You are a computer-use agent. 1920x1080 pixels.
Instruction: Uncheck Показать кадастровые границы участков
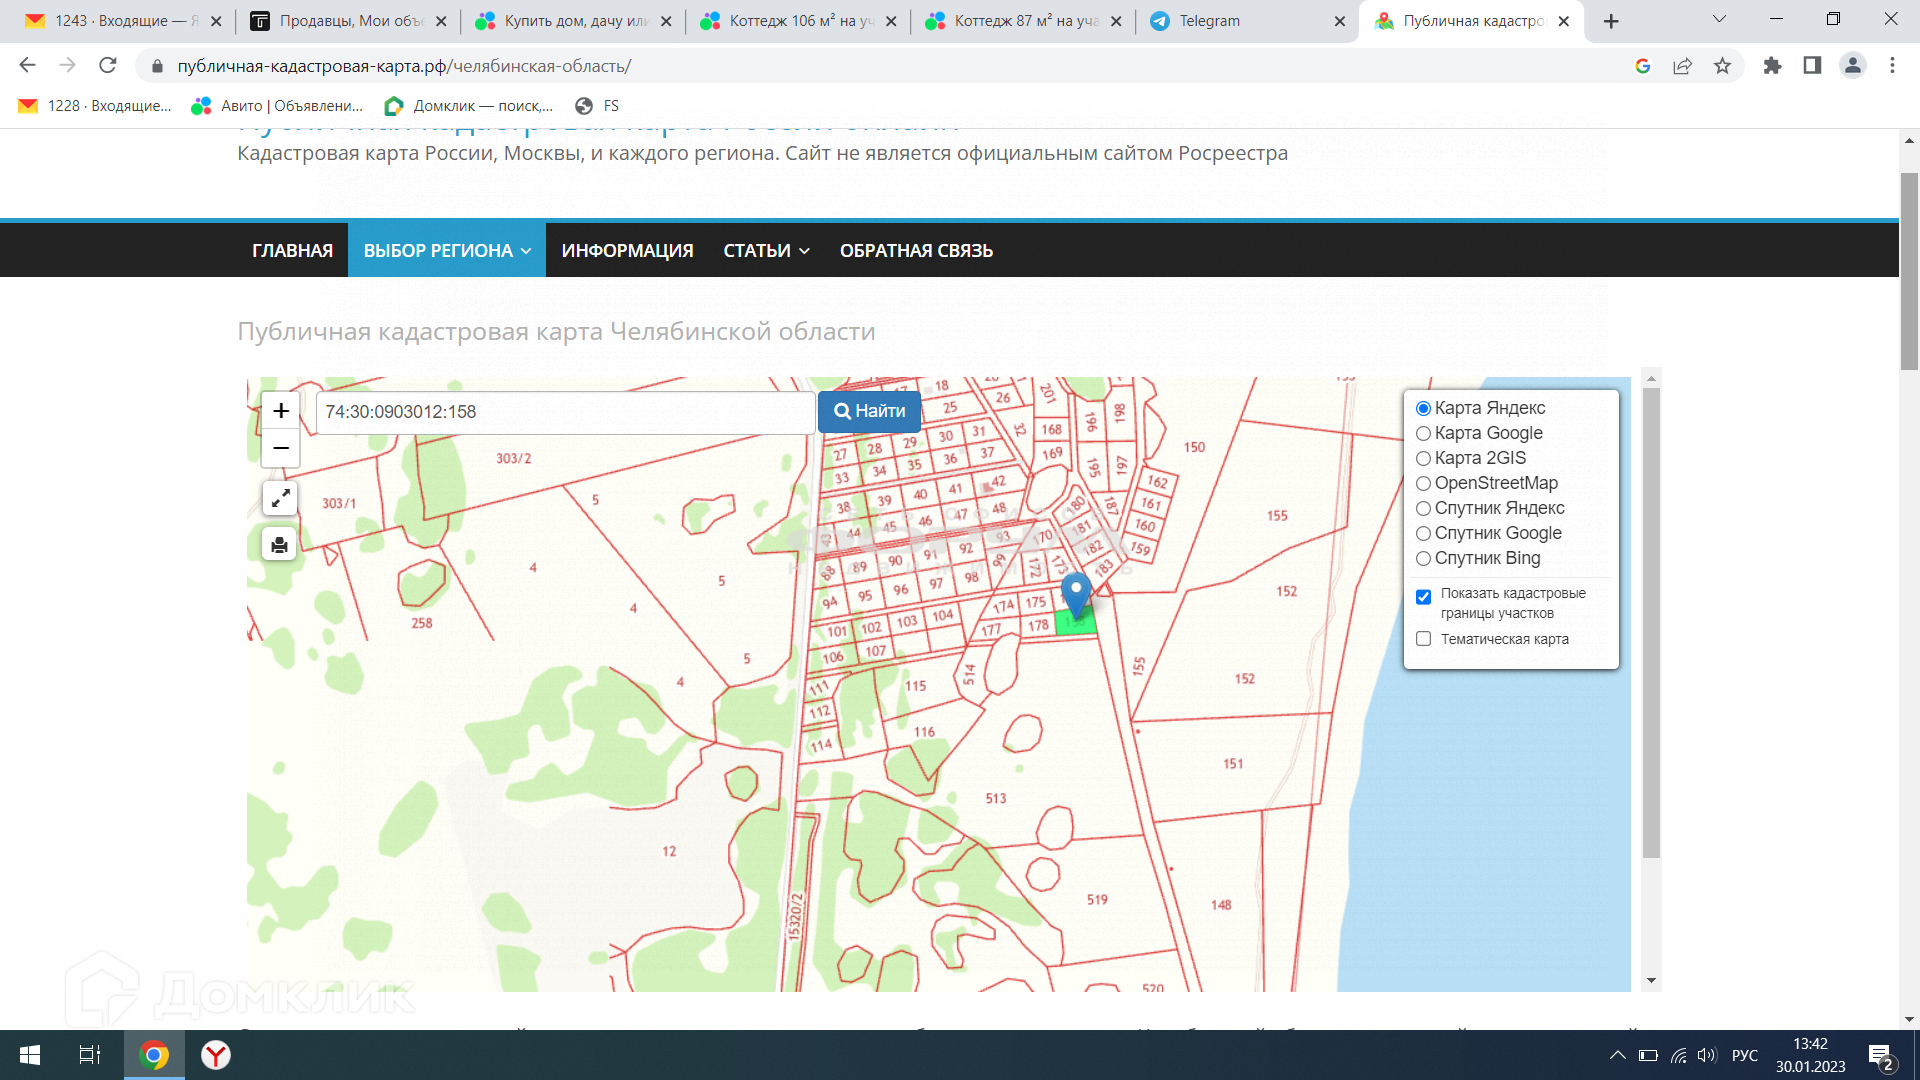1423,597
